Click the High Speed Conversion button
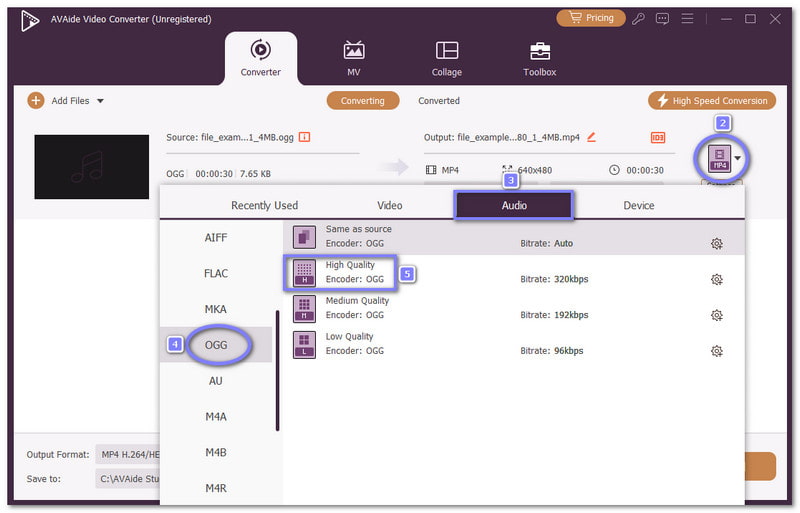This screenshot has height=513, width=800. [x=712, y=101]
